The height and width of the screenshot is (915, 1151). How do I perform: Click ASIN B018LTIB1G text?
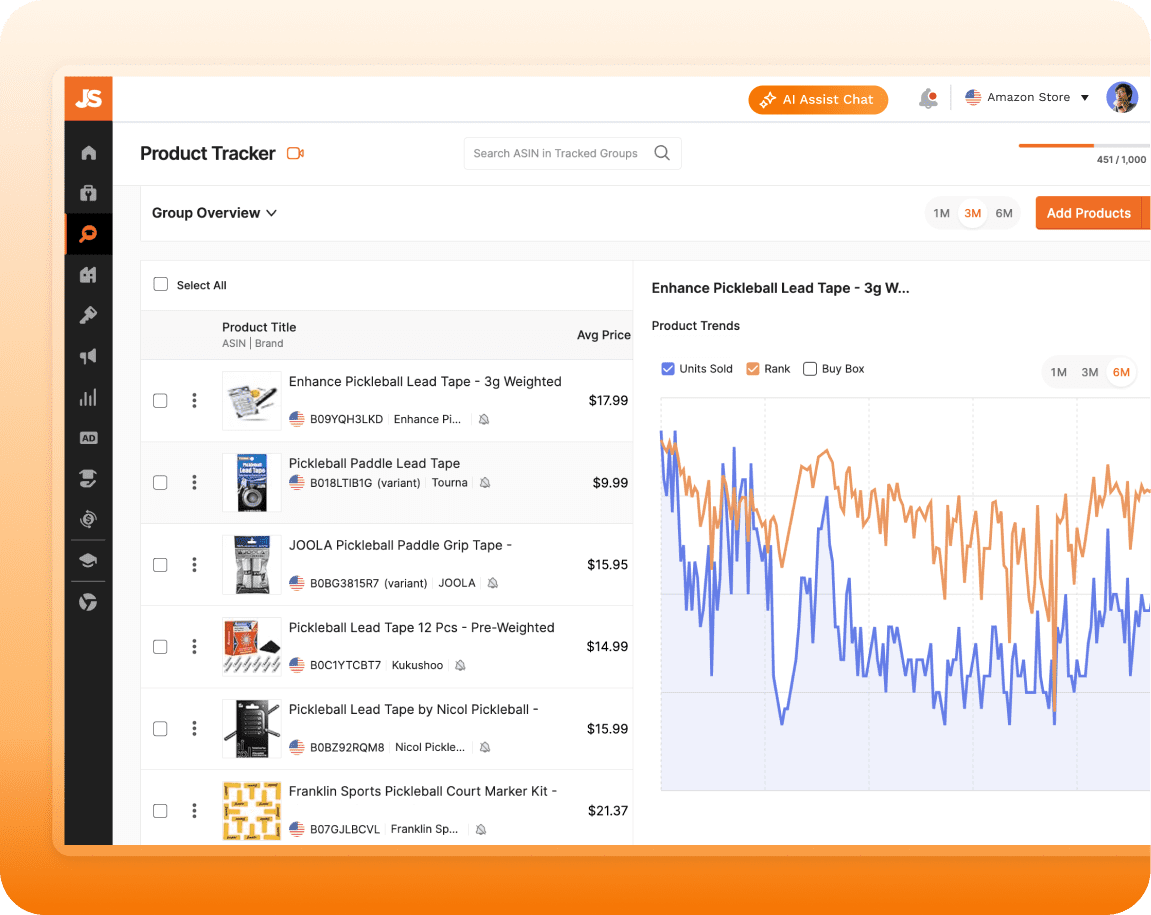tap(341, 482)
